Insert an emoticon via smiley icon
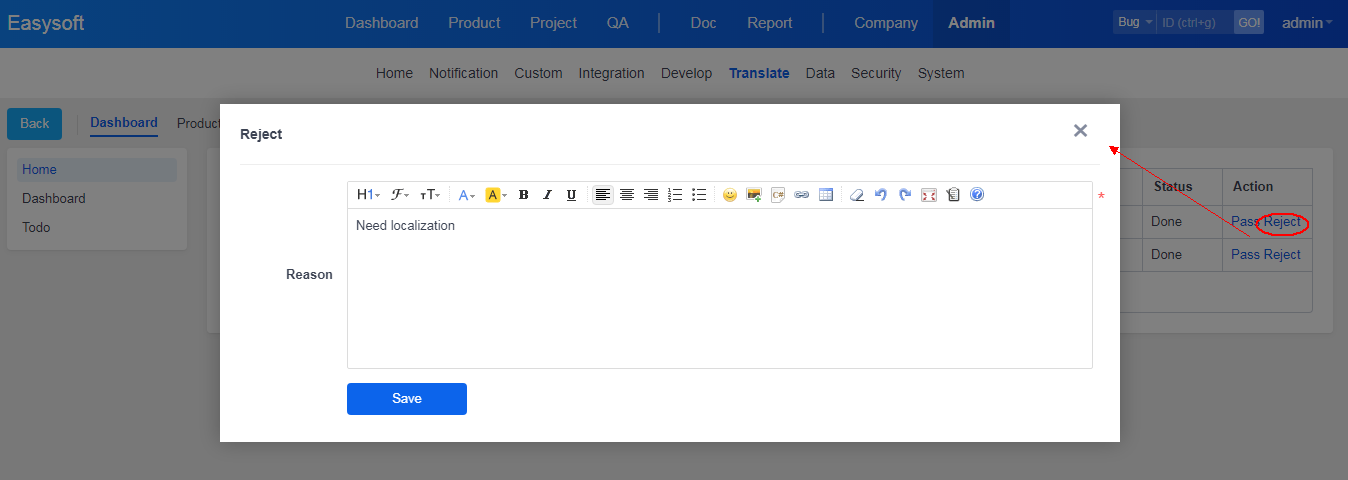1348x480 pixels. pyautogui.click(x=730, y=195)
